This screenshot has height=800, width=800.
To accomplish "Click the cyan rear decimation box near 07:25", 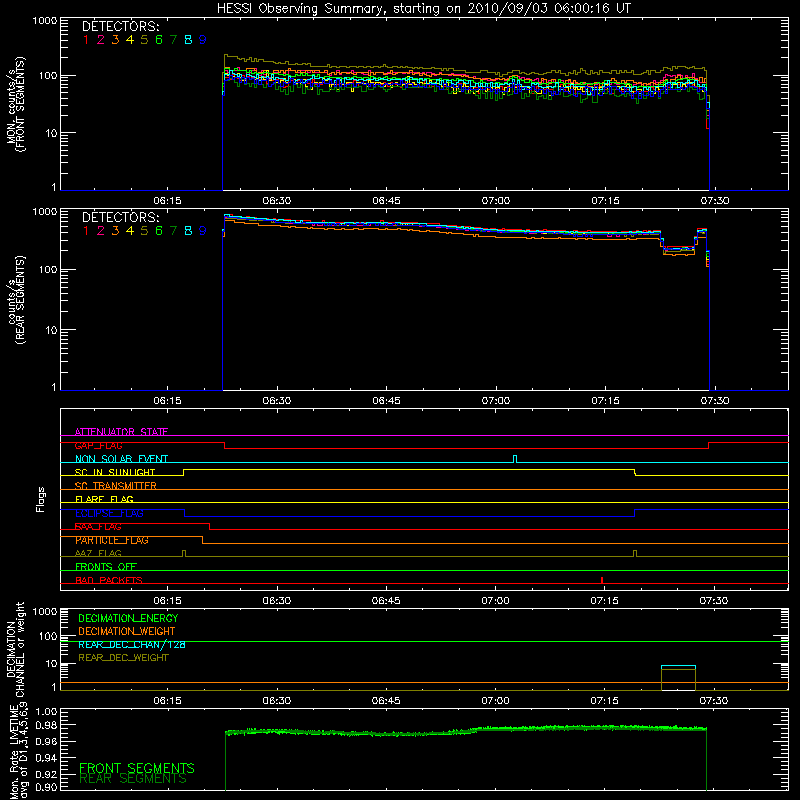I will point(678,667).
